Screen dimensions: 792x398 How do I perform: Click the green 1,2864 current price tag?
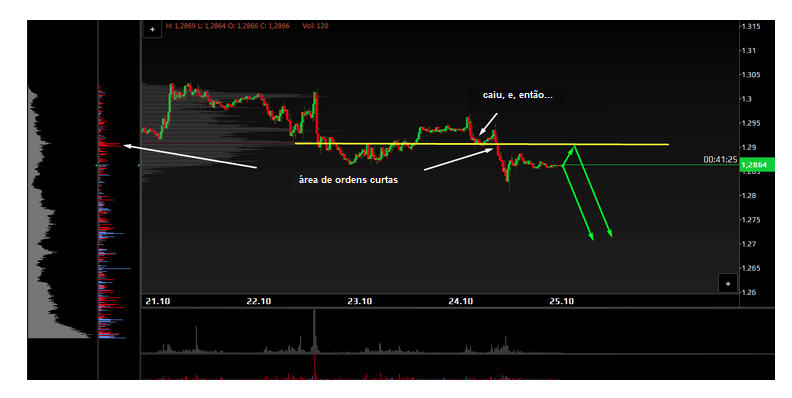pos(757,165)
